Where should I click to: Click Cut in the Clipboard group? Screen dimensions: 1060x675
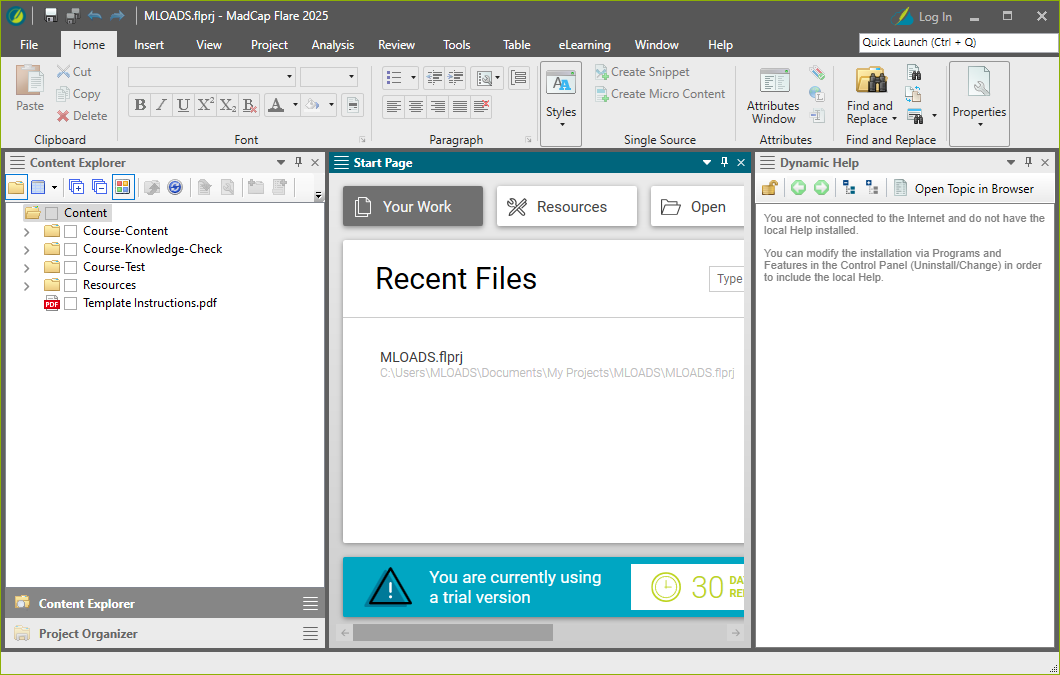pyautogui.click(x=74, y=72)
